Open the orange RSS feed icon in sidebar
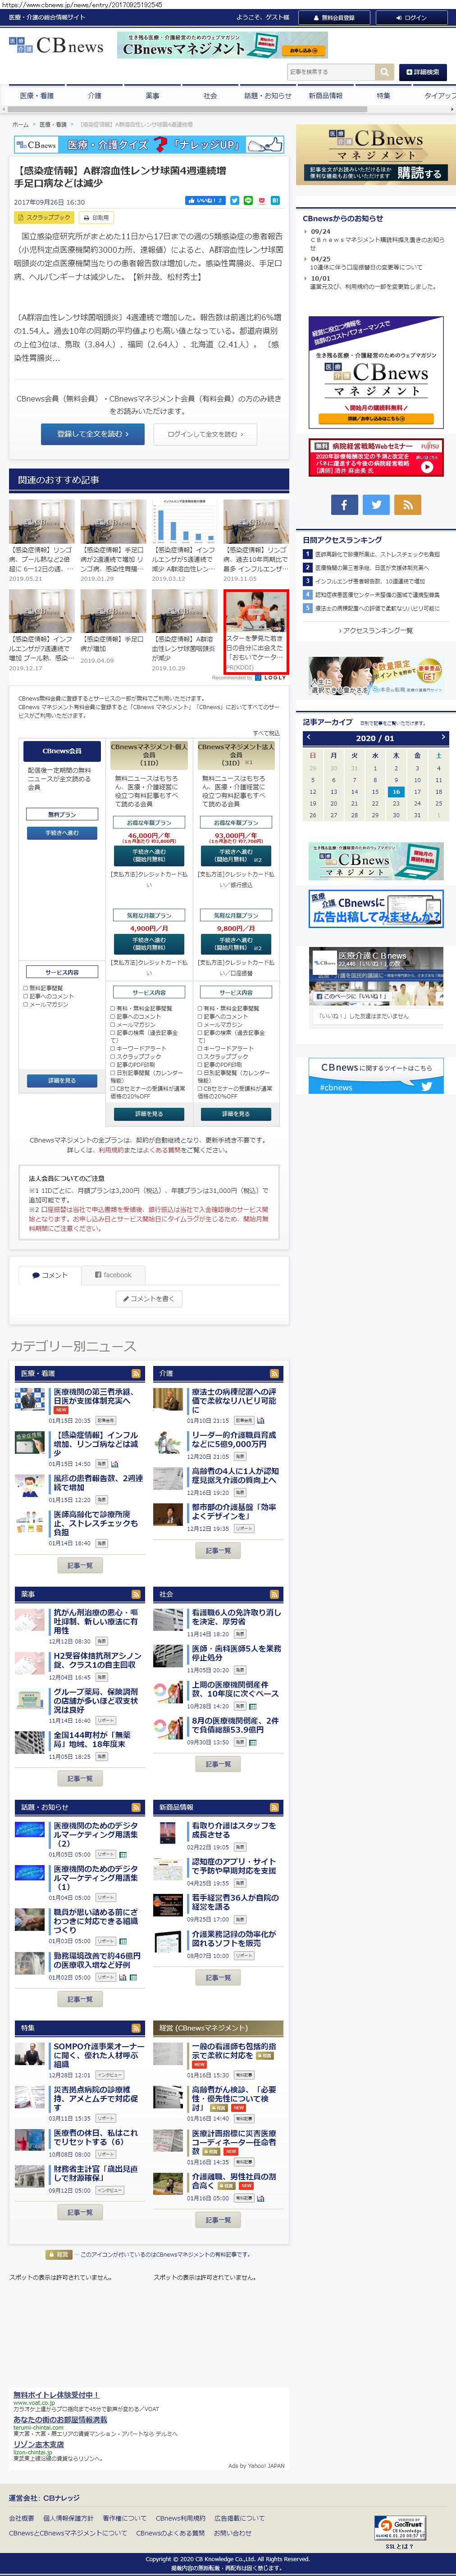456x2576 pixels. coord(408,505)
